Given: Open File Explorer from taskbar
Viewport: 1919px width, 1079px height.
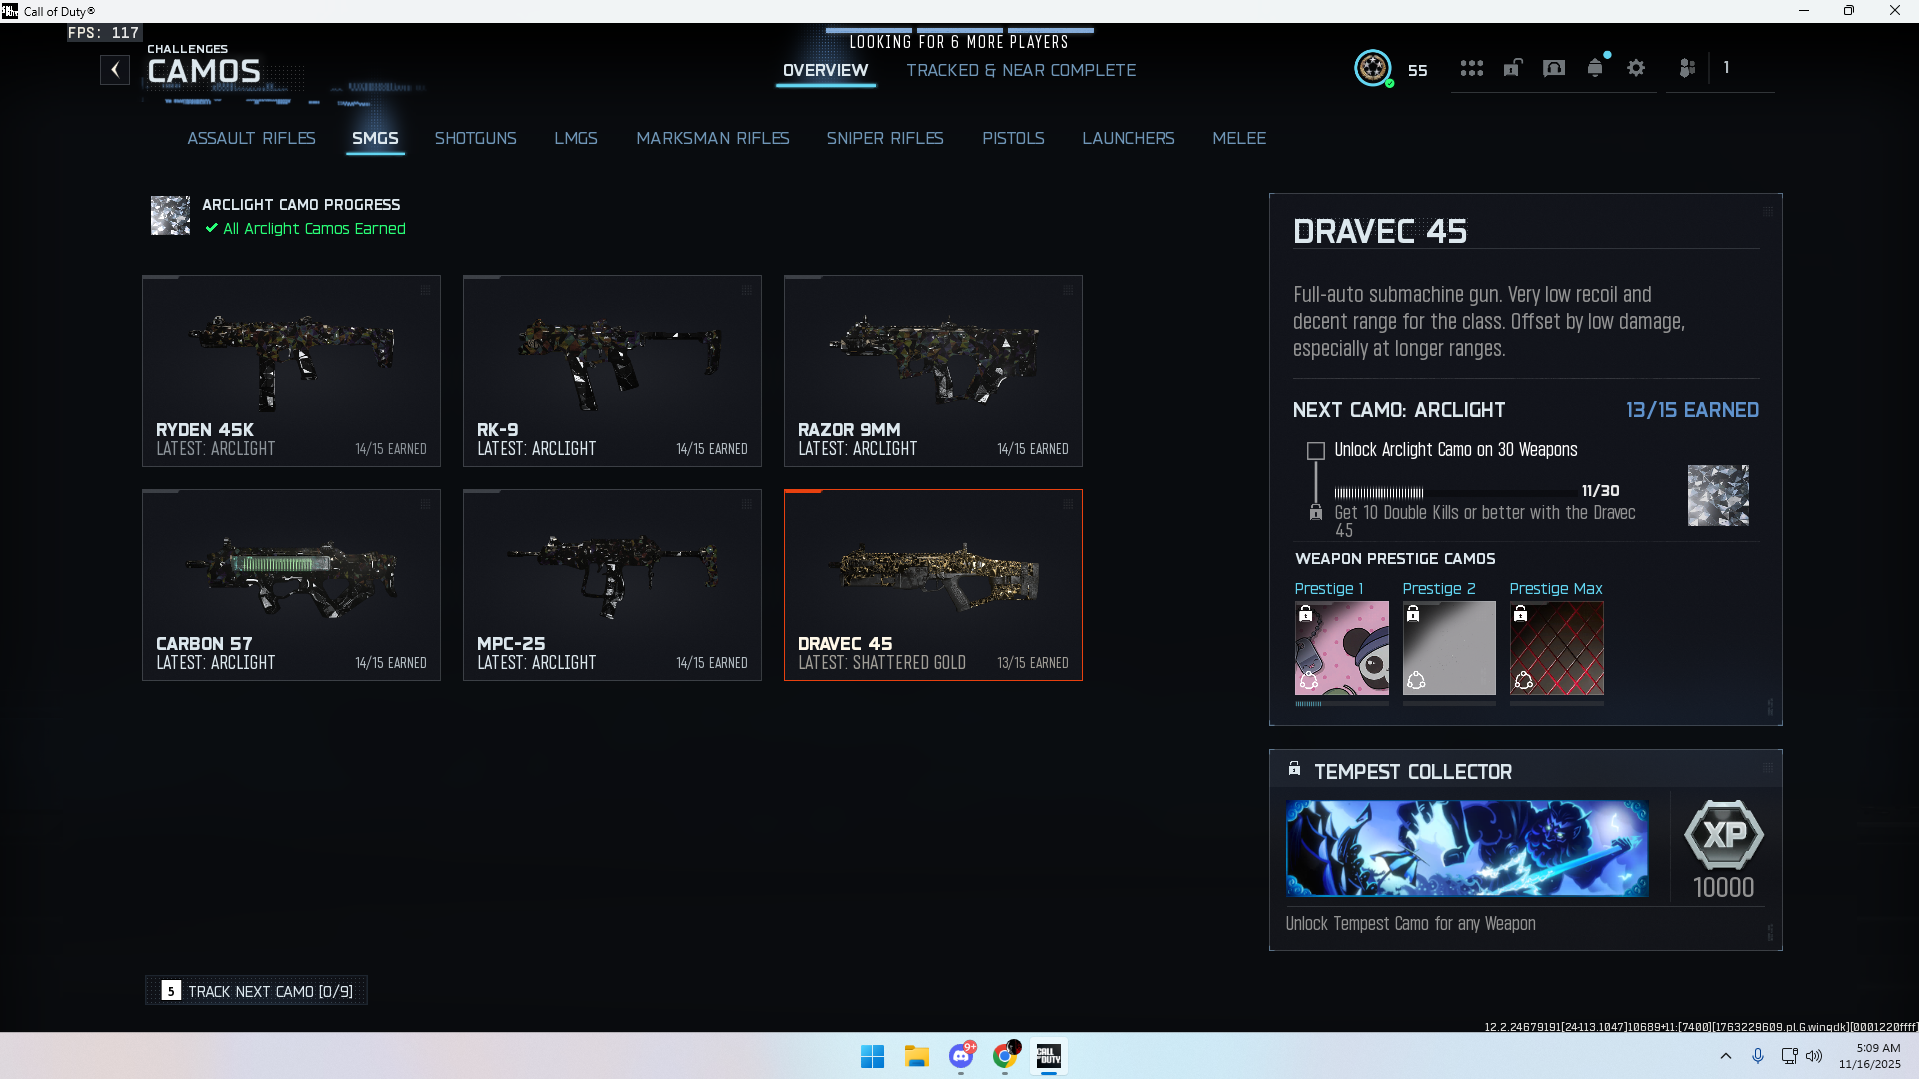Looking at the screenshot, I should pyautogui.click(x=917, y=1056).
